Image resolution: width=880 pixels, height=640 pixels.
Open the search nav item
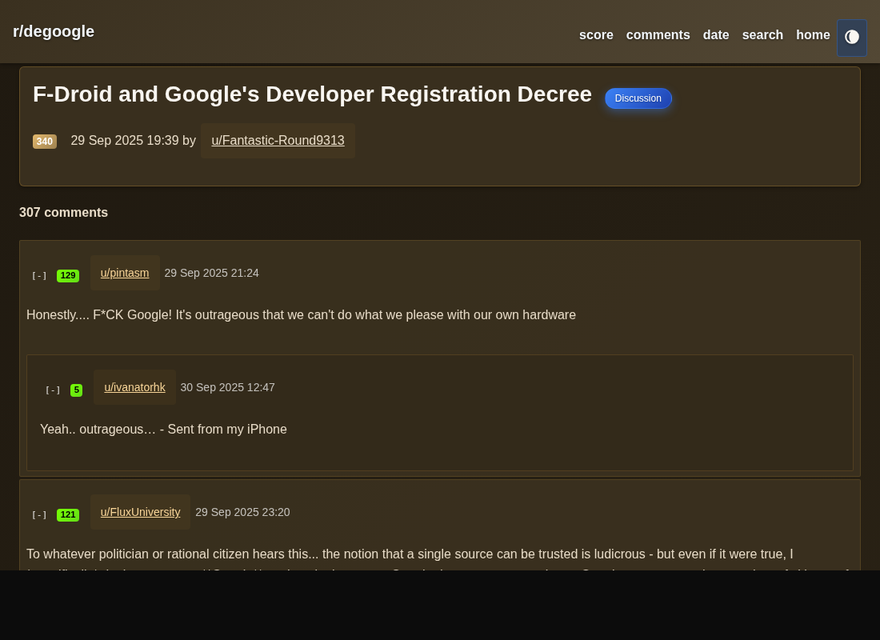(x=762, y=35)
